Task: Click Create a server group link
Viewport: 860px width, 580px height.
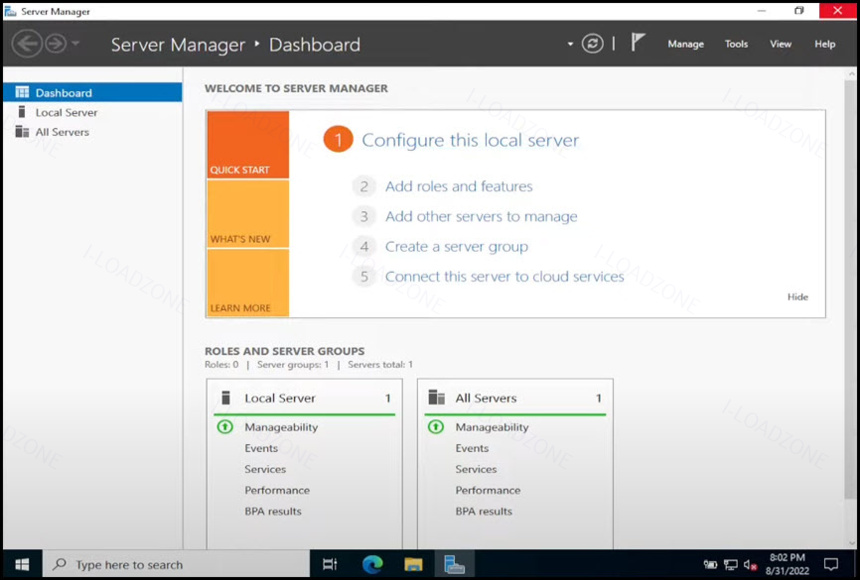Action: click(456, 246)
